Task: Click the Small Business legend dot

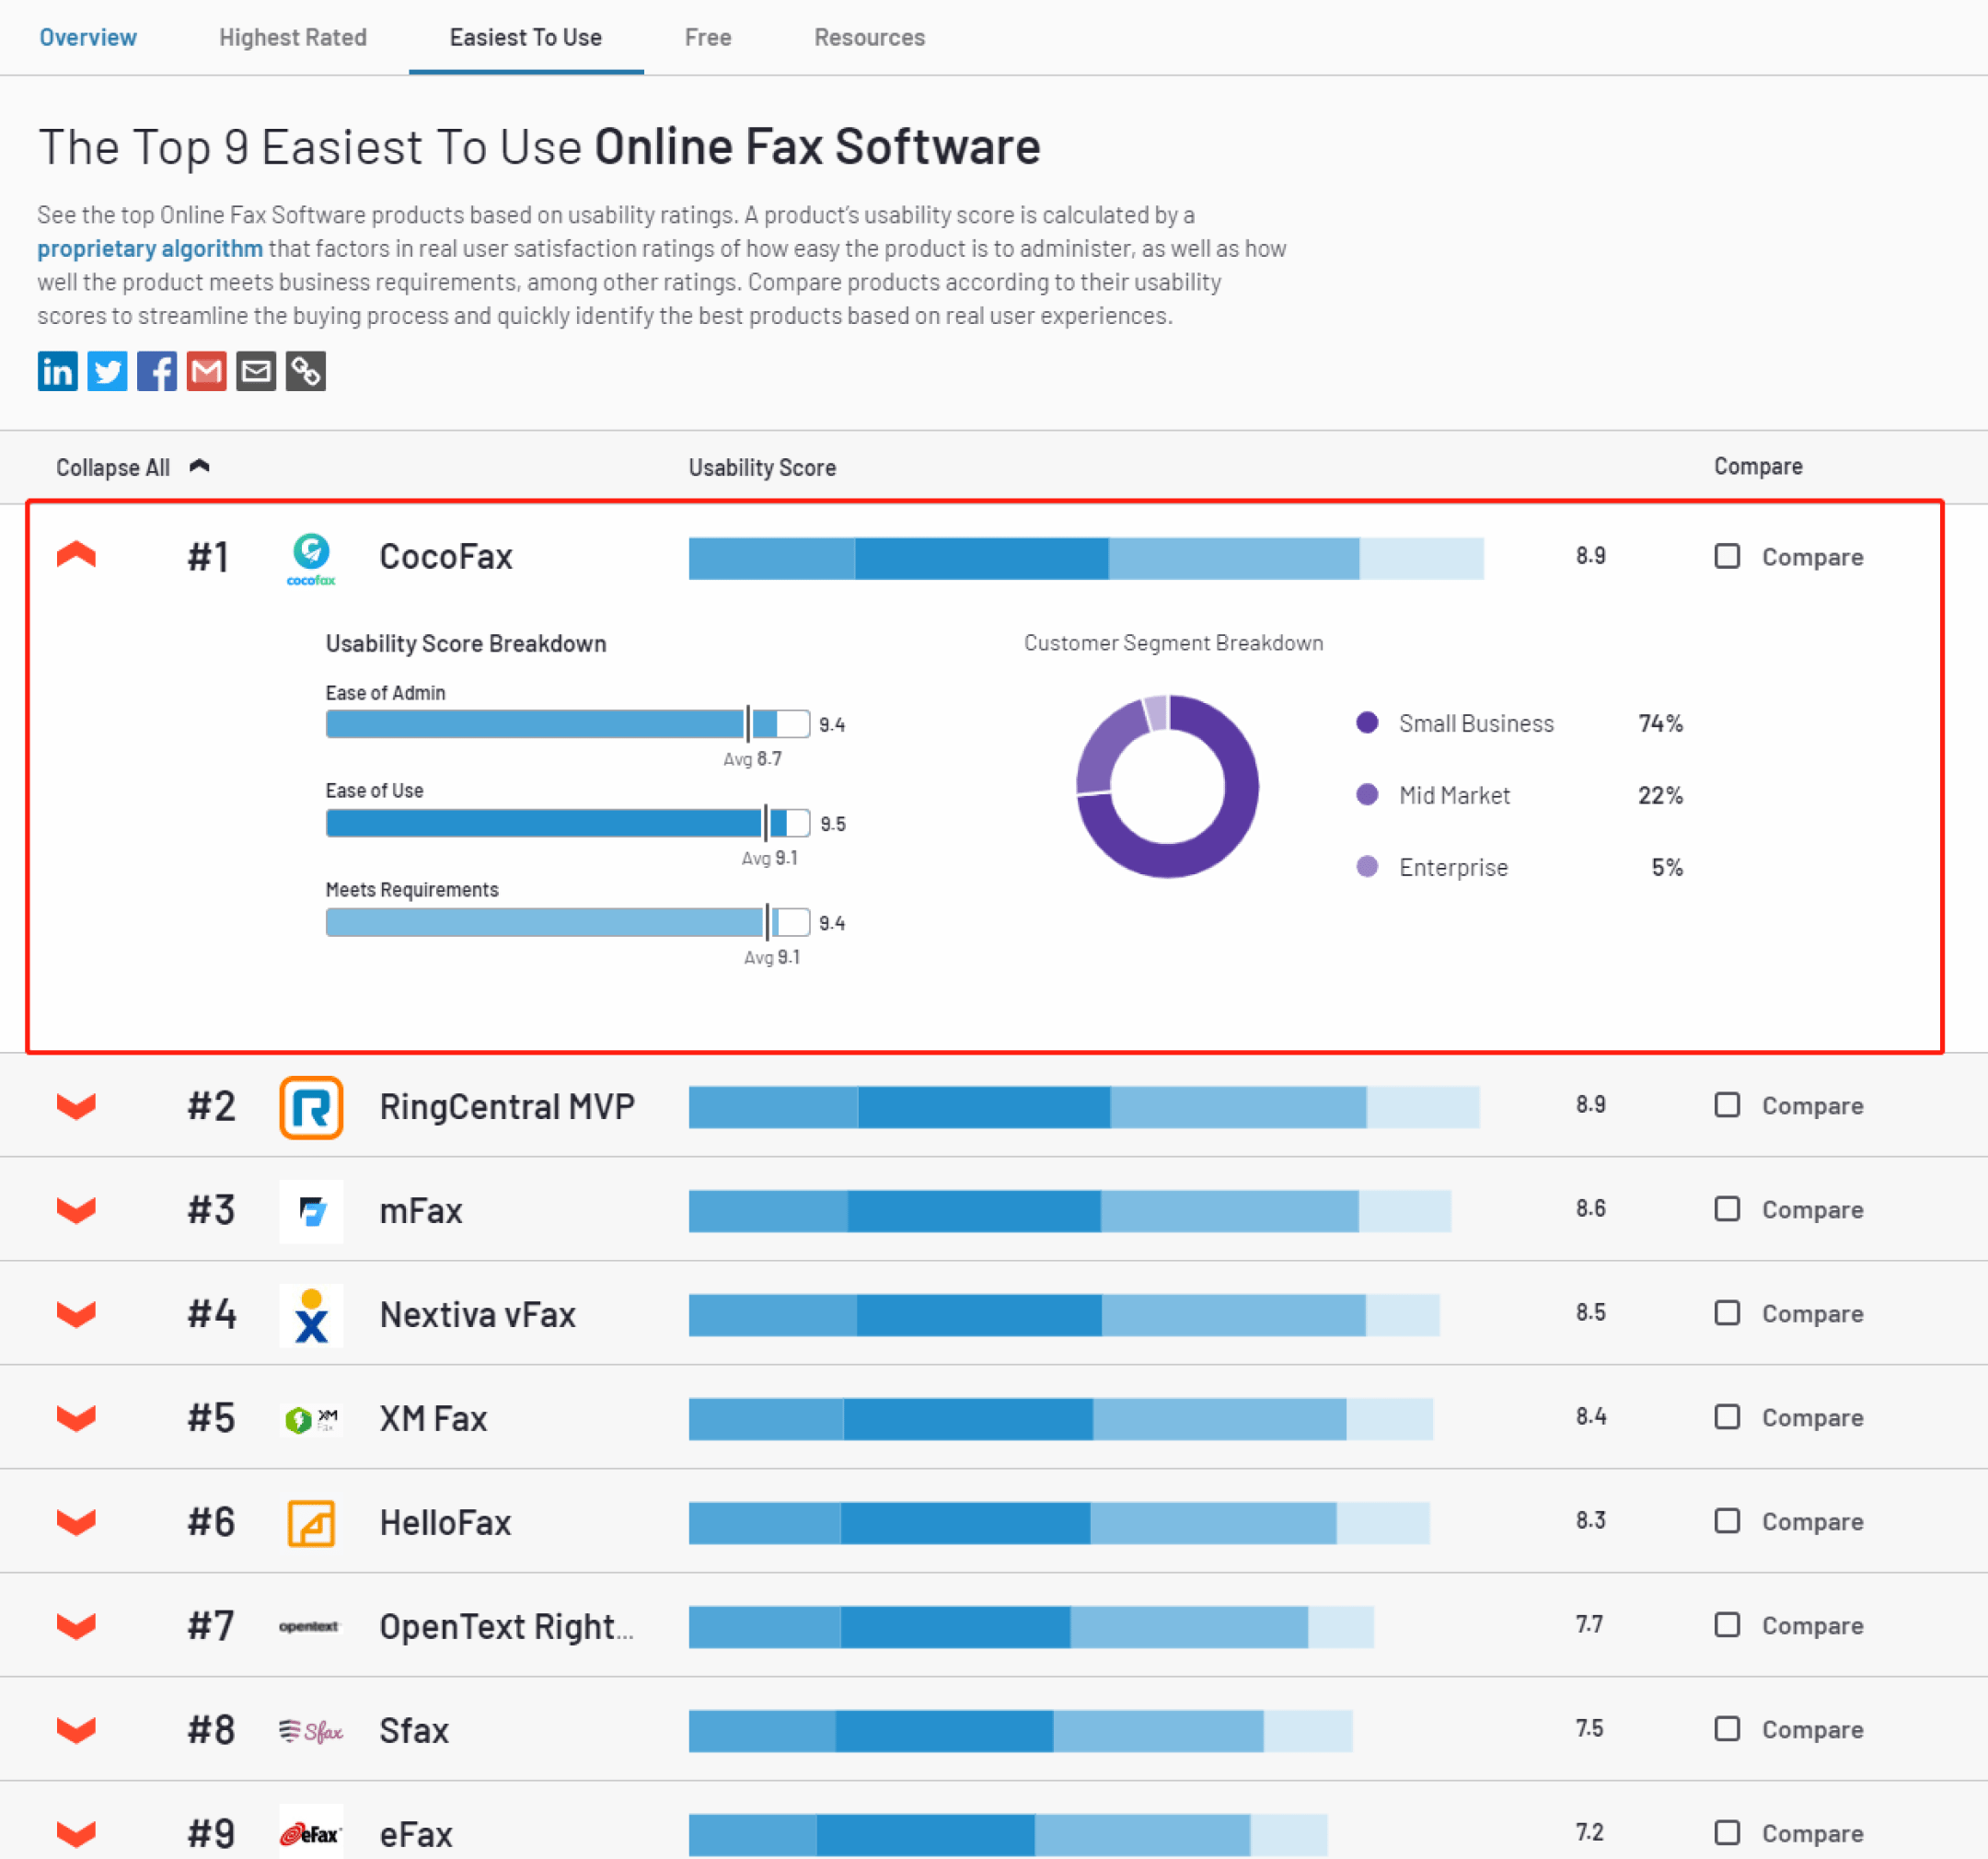Action: [1367, 722]
